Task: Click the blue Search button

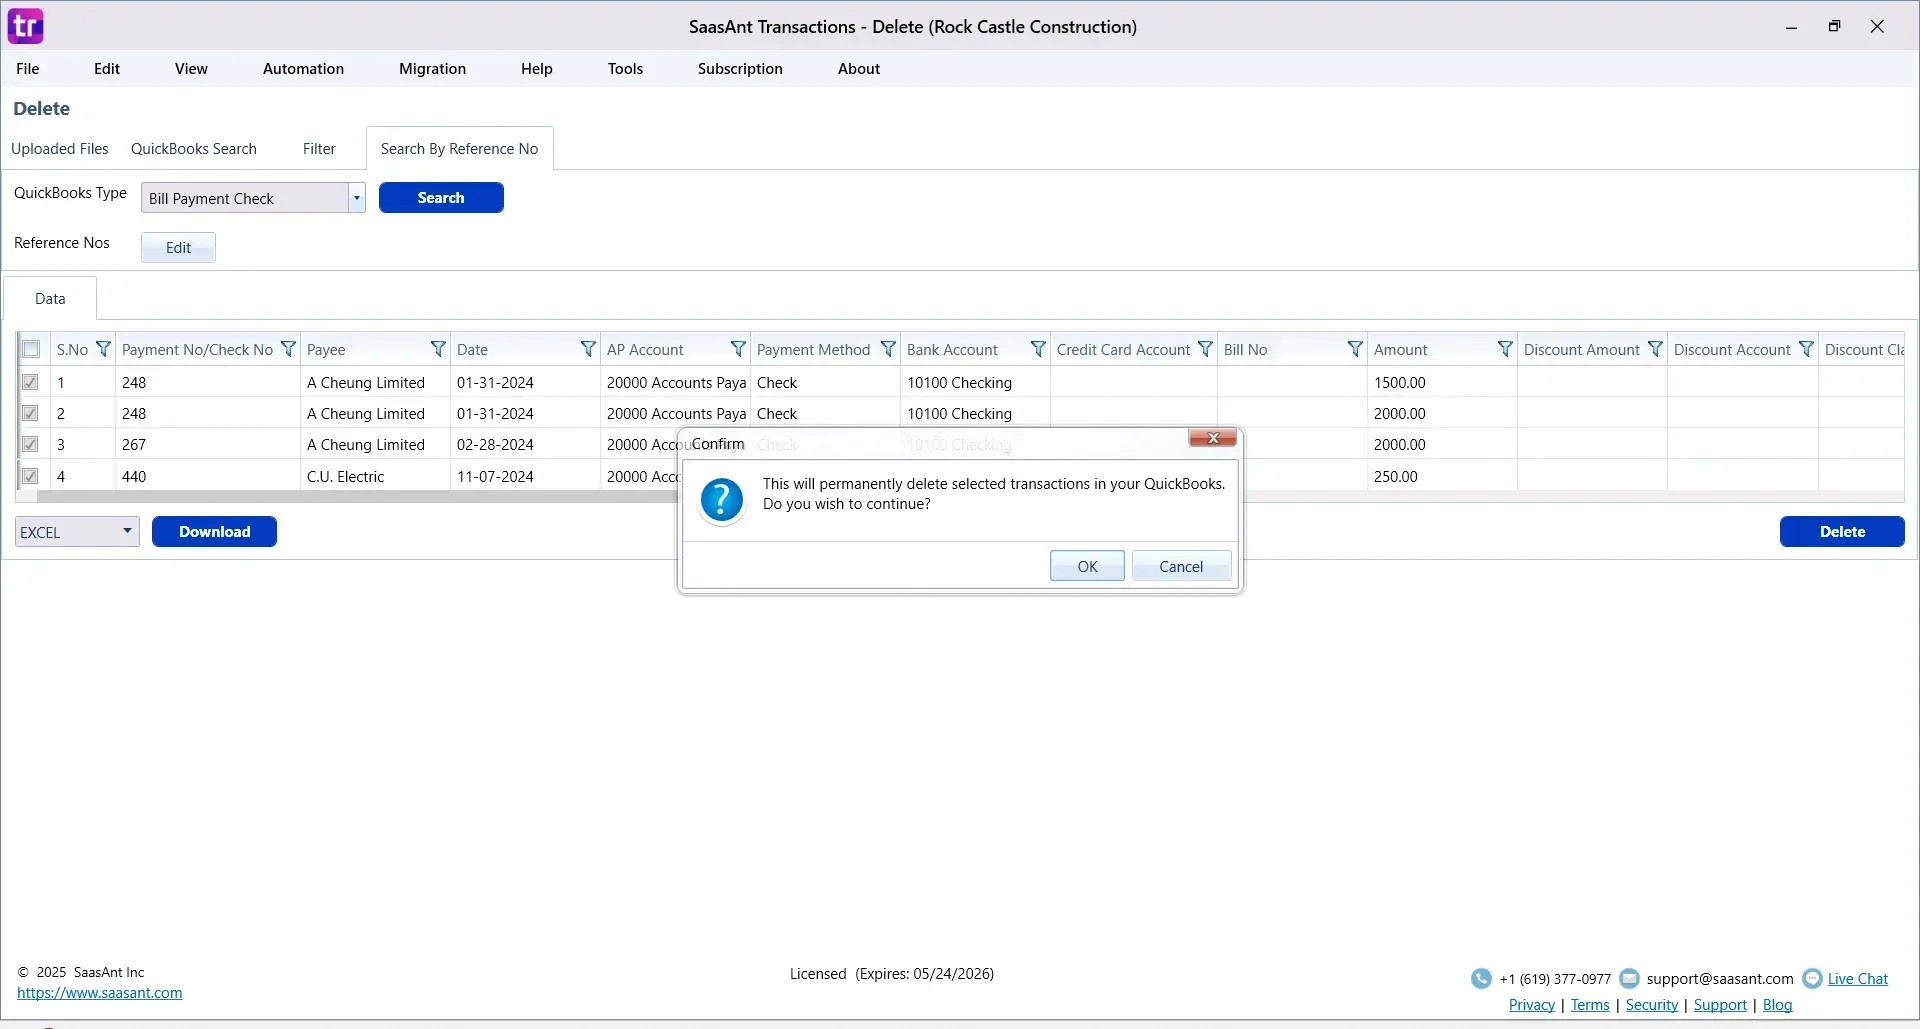Action: click(x=441, y=198)
